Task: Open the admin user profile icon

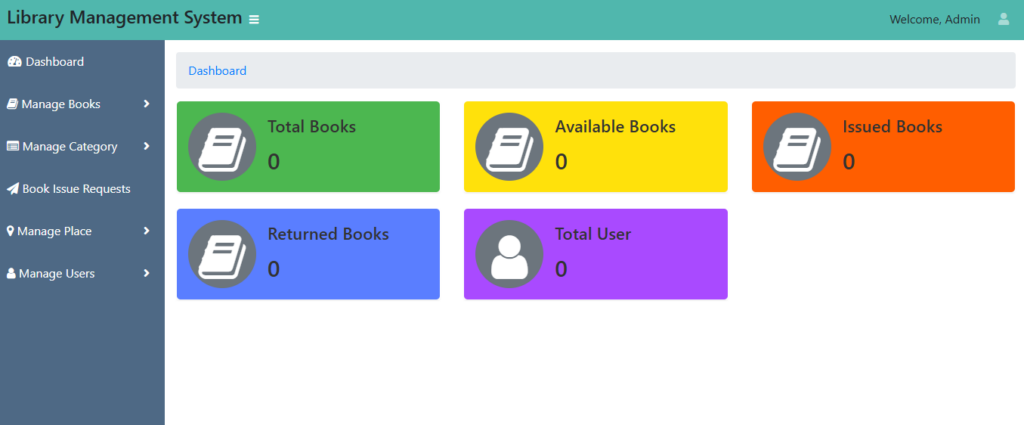Action: [1004, 19]
